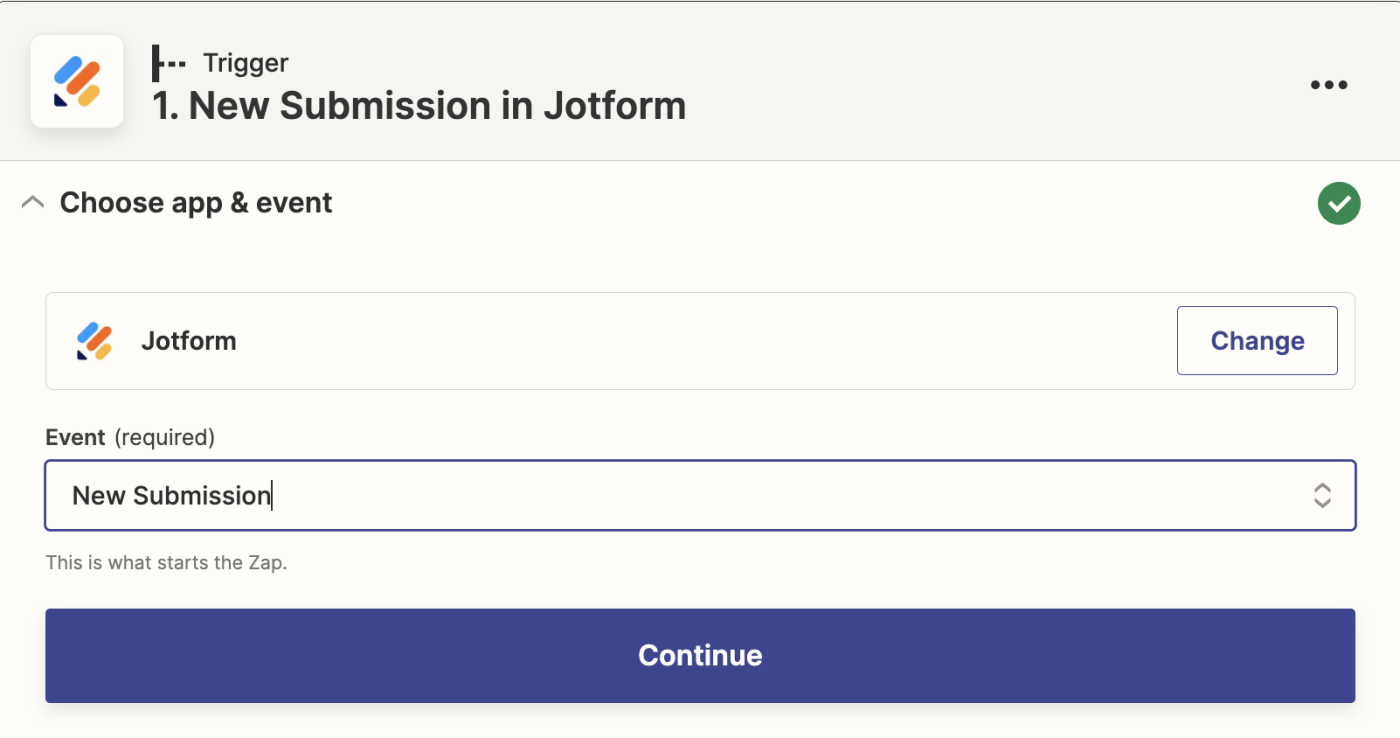Click the Continue button
Viewport: 1400px width, 738px height.
(x=700, y=655)
